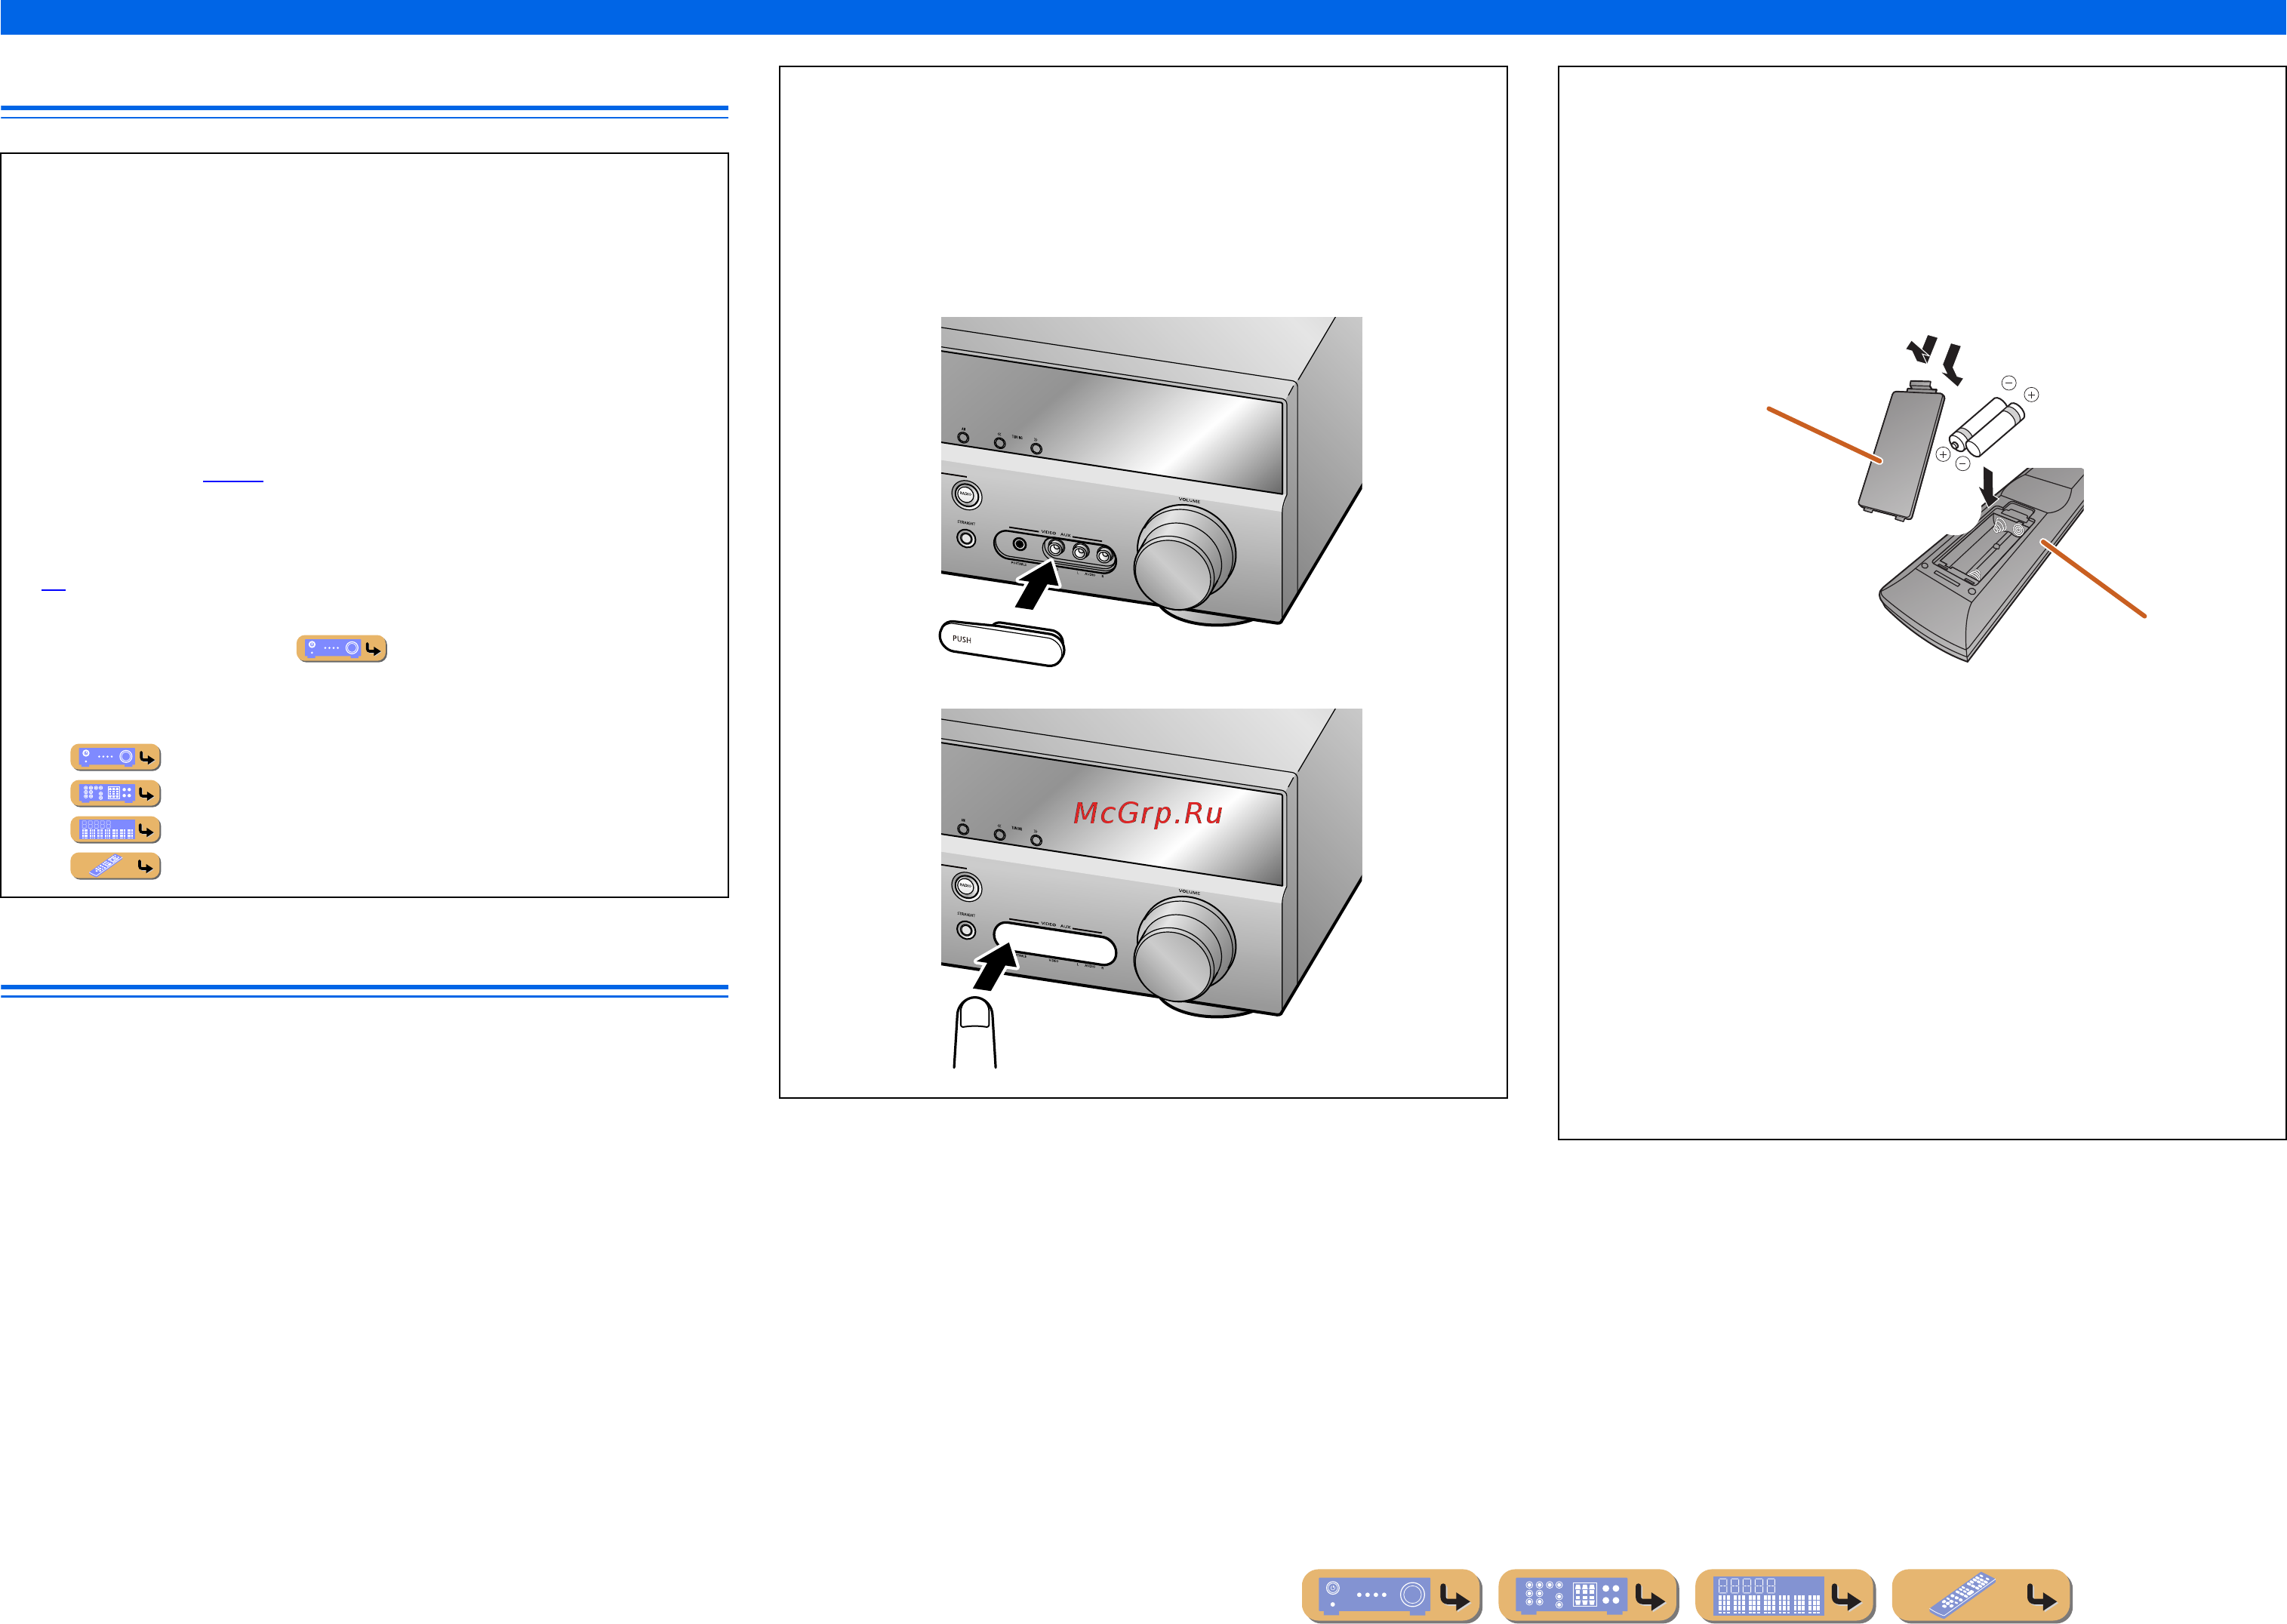Click the two batteries drawing

(1987, 426)
